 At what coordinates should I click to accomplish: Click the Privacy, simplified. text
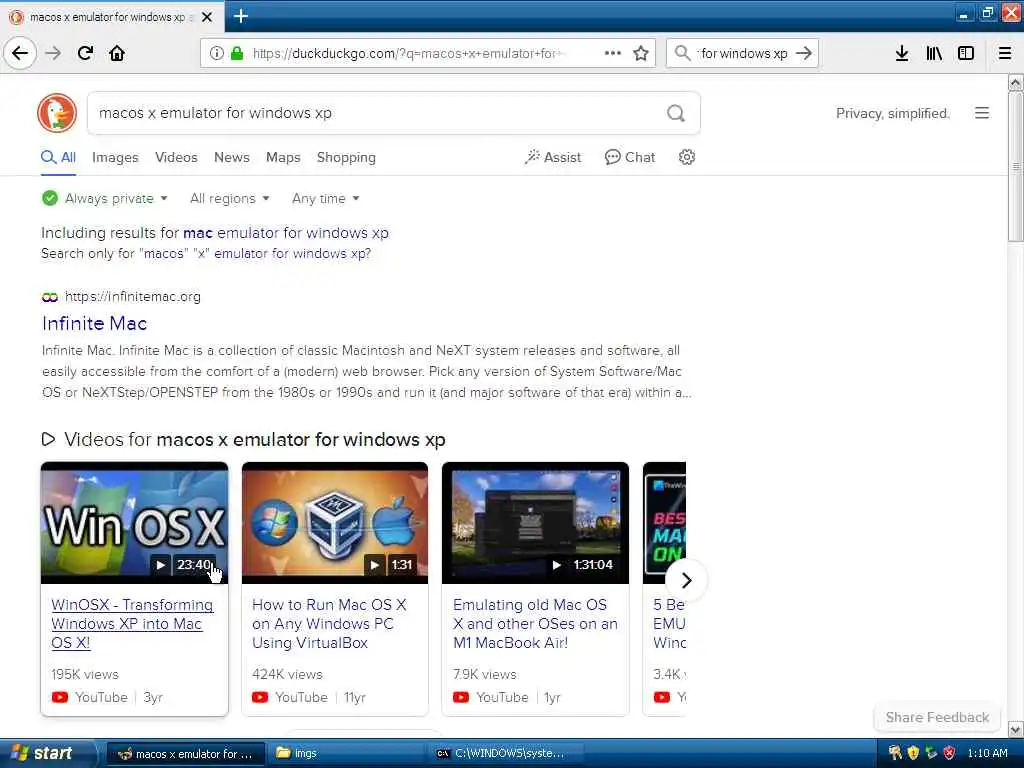pos(893,113)
